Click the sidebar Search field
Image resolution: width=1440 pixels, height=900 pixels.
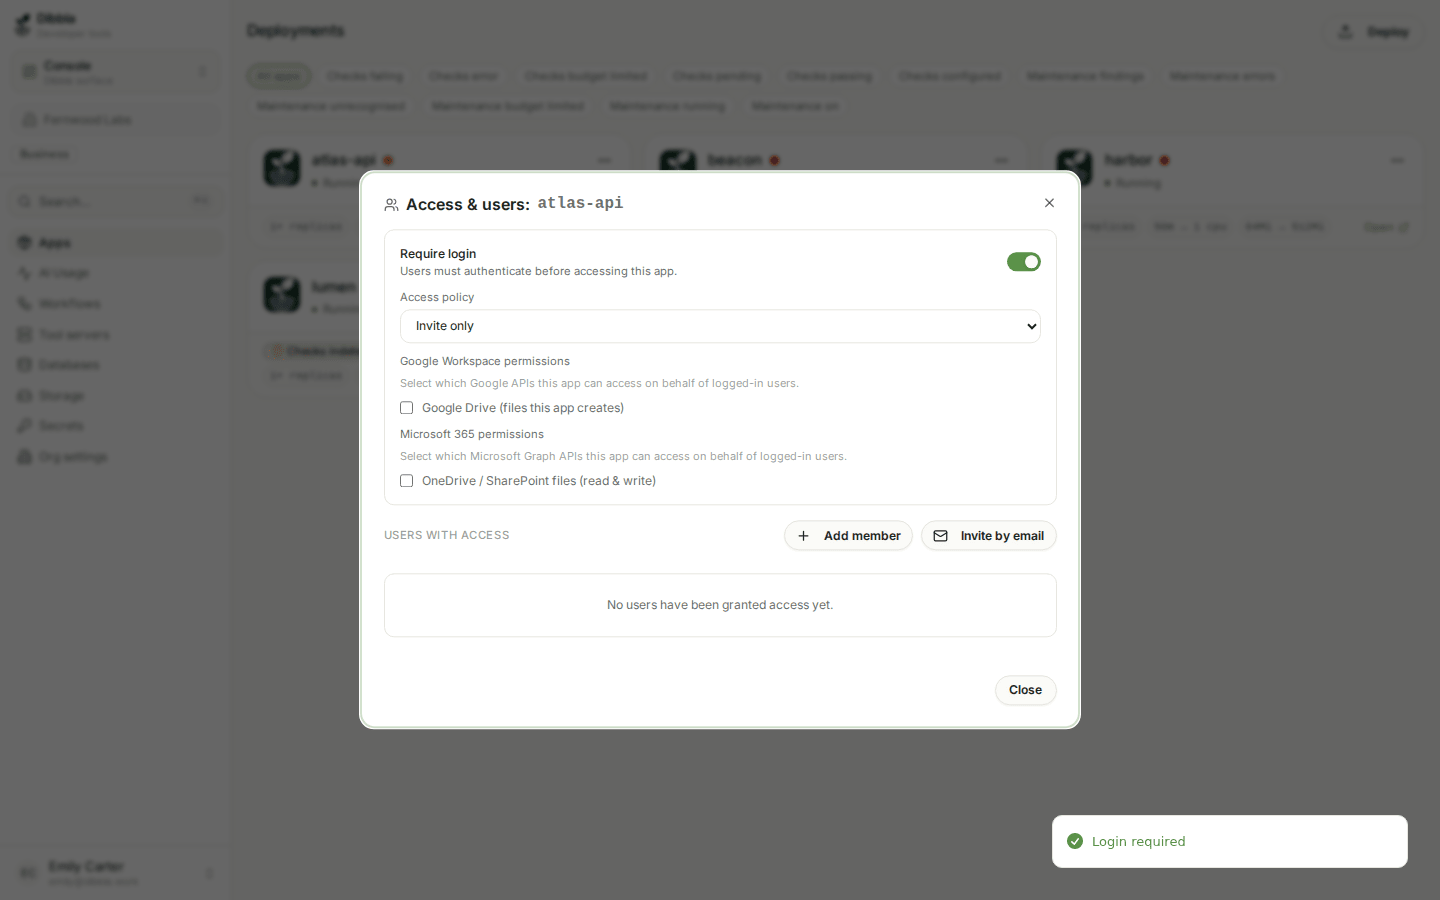116,202
